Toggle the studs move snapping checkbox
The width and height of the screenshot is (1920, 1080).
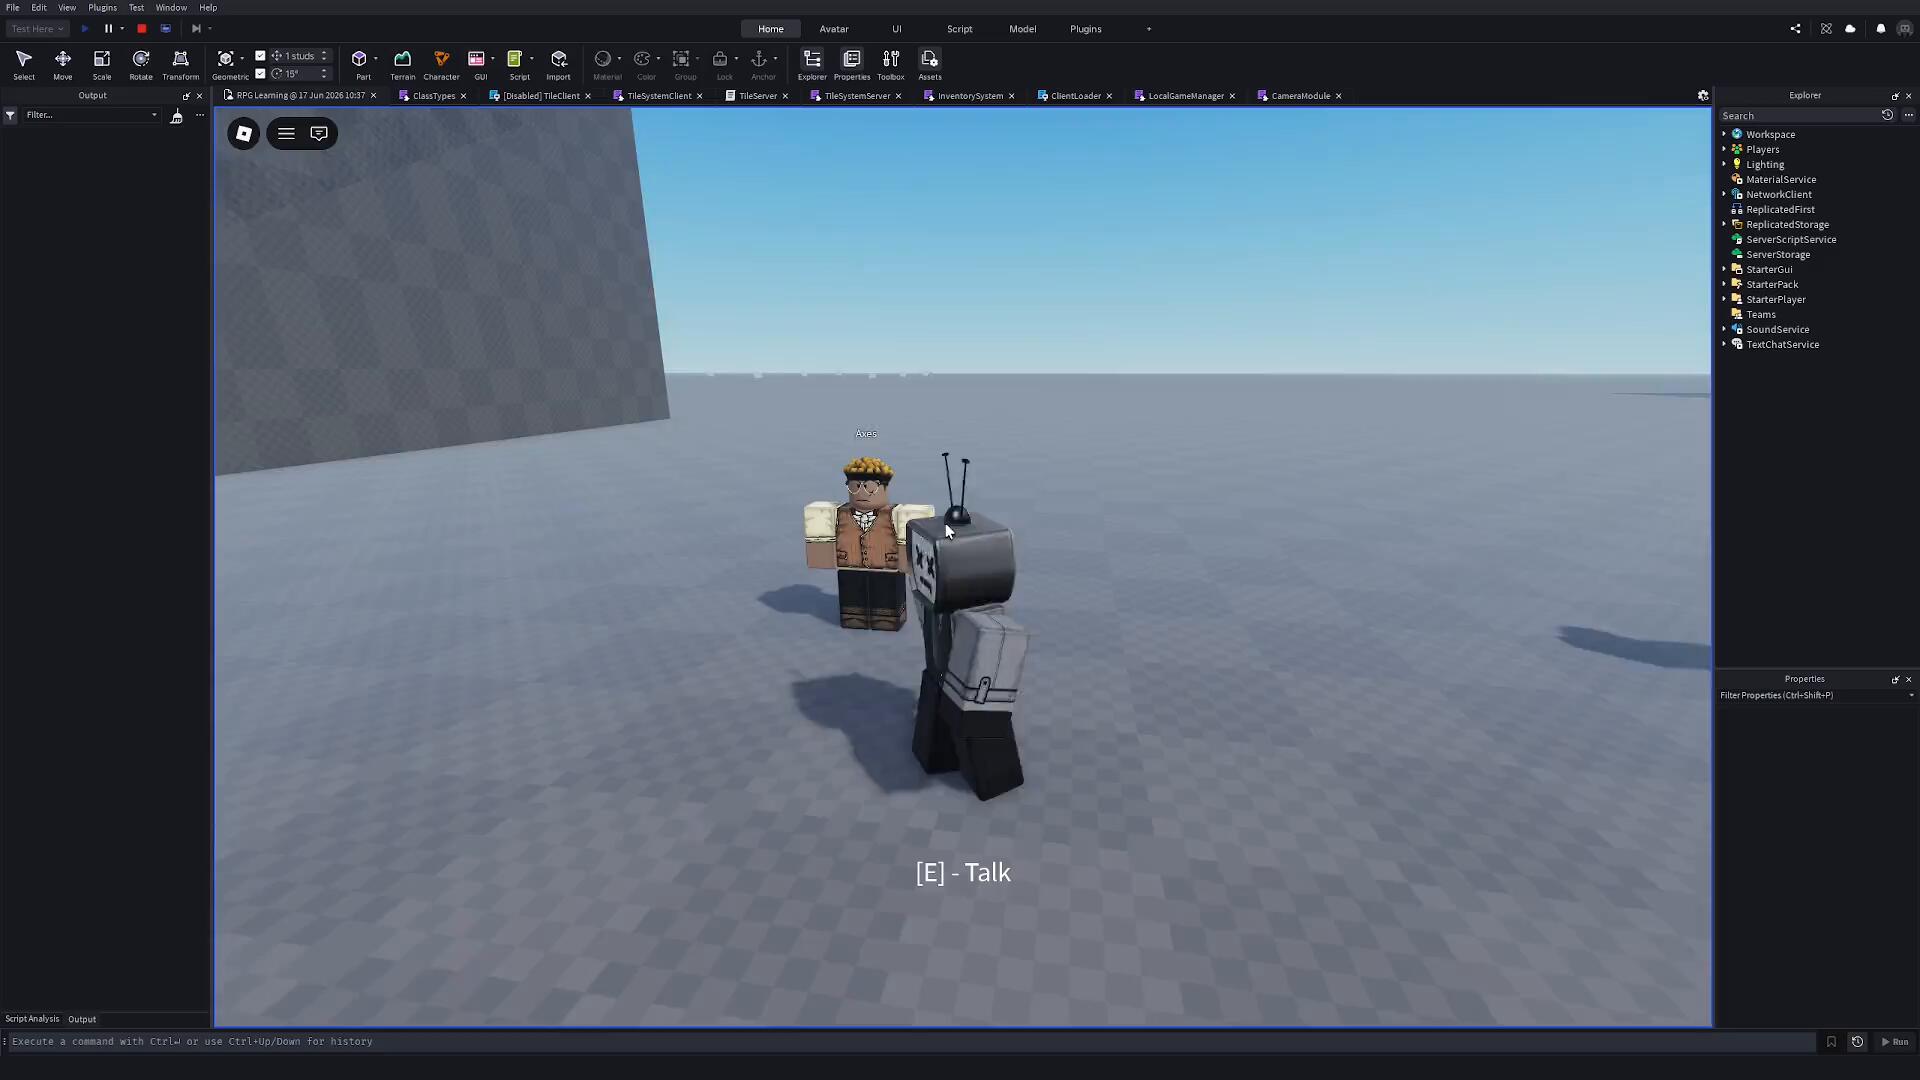(x=260, y=56)
